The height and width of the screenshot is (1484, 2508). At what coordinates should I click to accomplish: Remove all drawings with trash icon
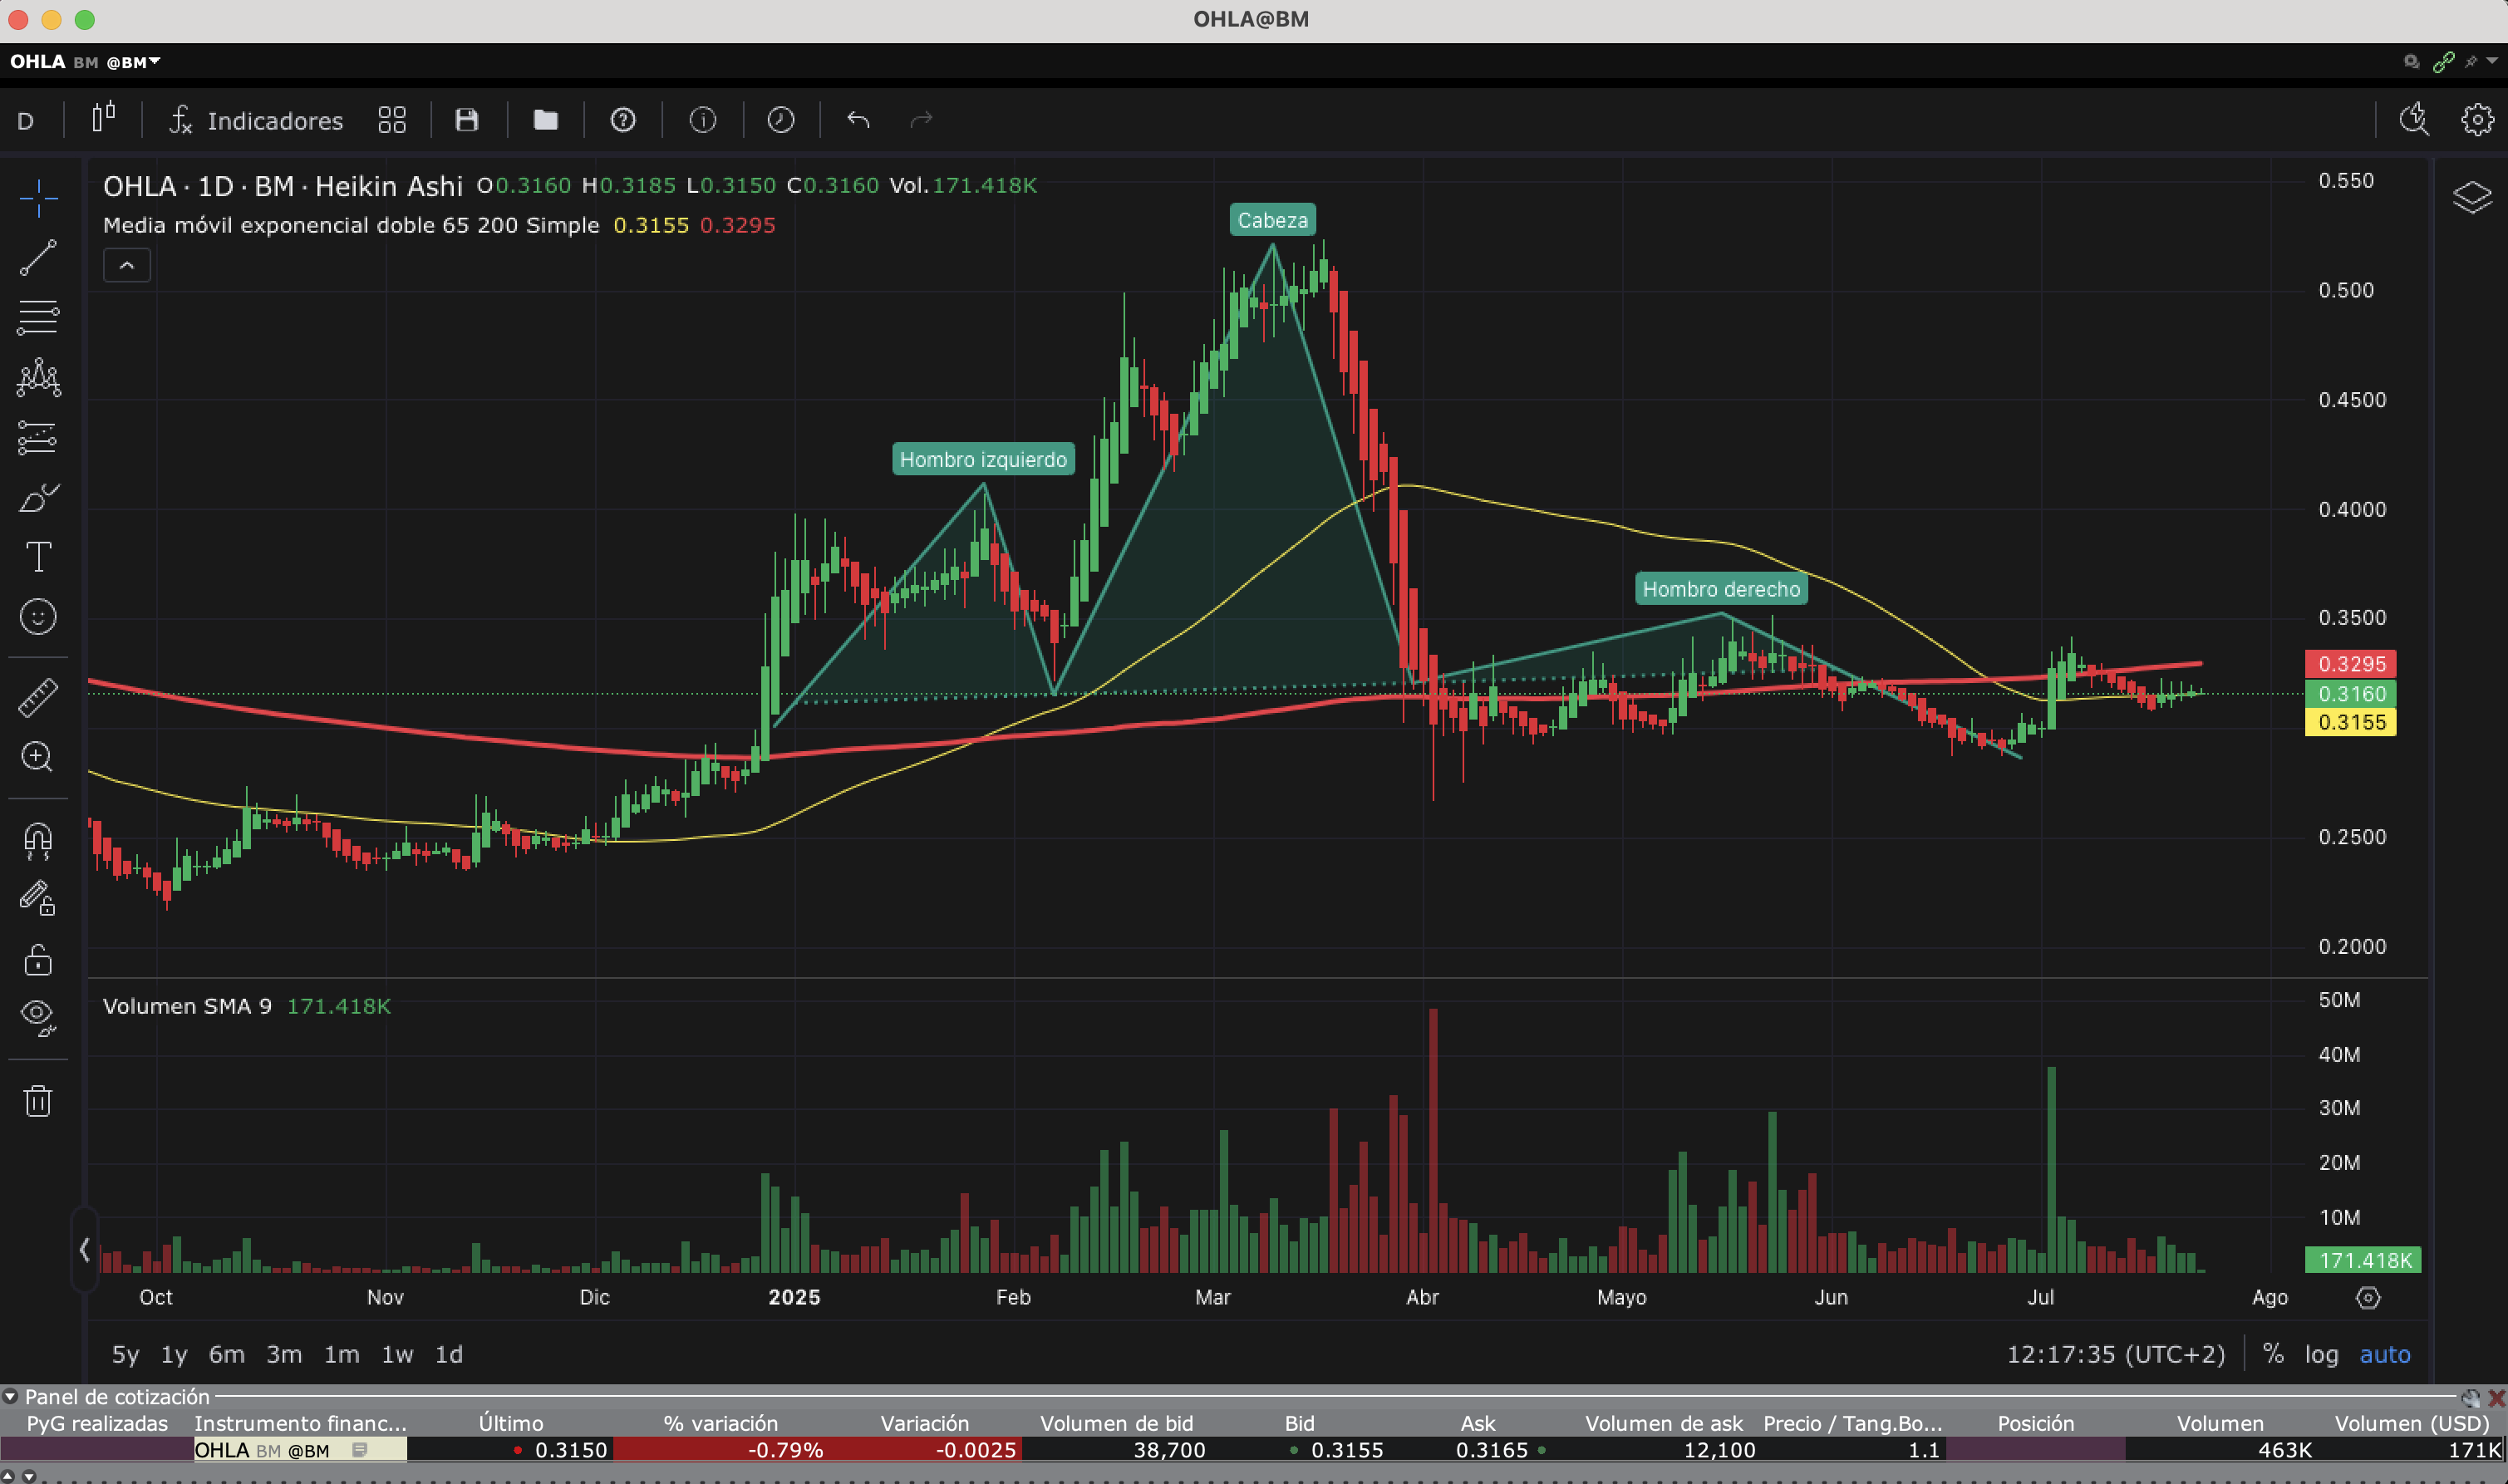pos(38,1101)
